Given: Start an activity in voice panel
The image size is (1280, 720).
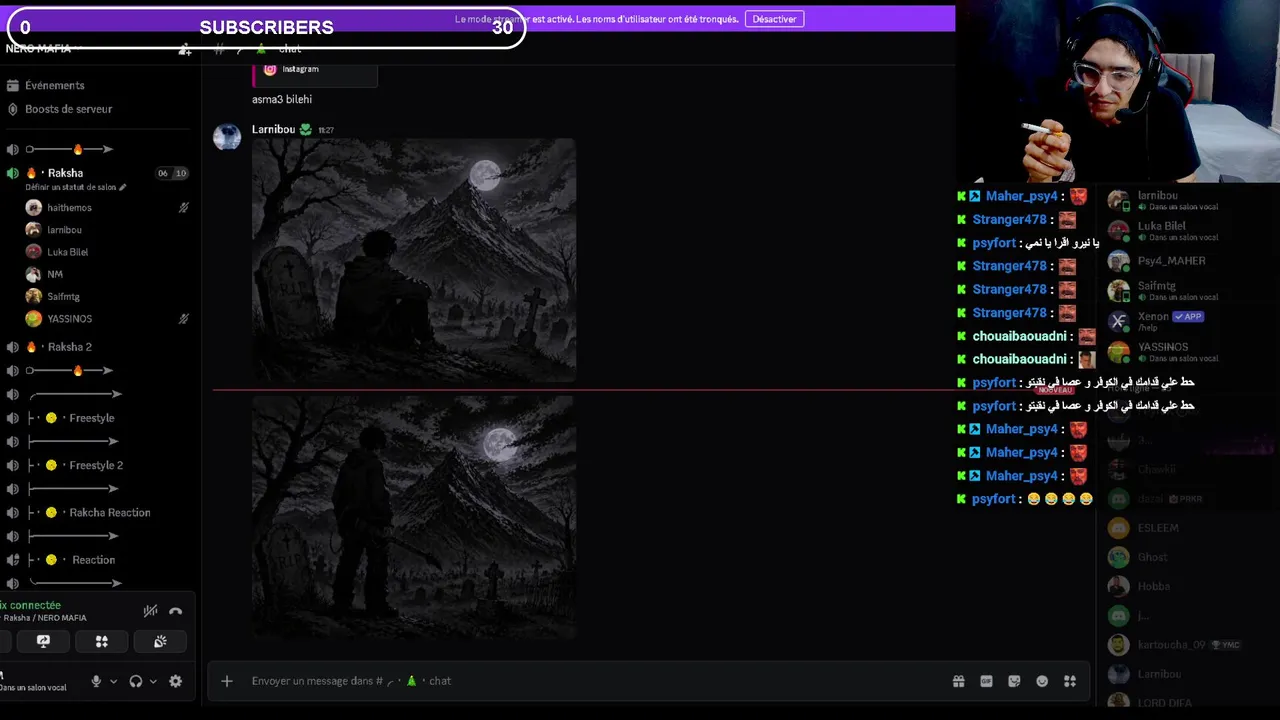Looking at the screenshot, I should tap(101, 641).
